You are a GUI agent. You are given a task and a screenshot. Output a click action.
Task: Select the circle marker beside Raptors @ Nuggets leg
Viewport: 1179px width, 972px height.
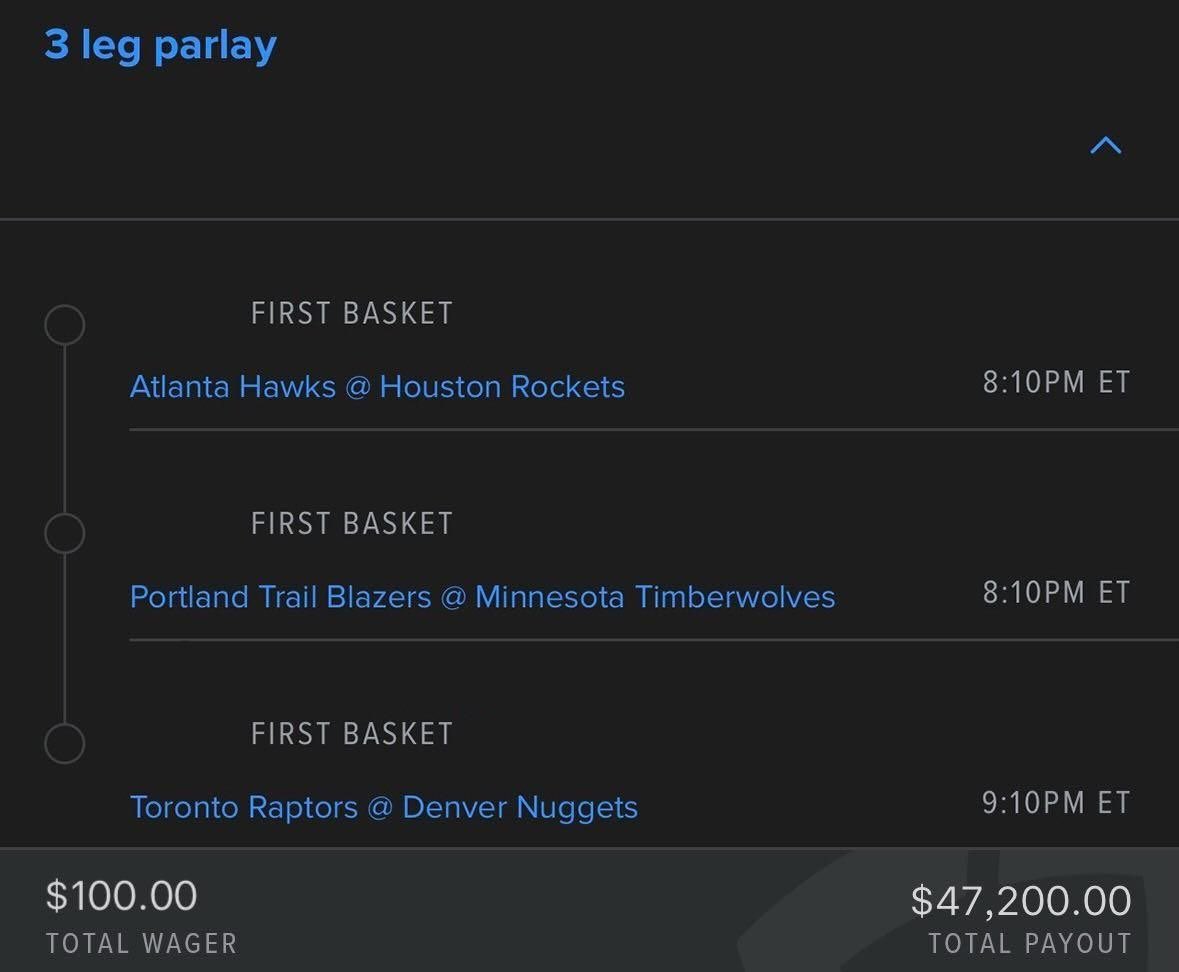[x=65, y=744]
